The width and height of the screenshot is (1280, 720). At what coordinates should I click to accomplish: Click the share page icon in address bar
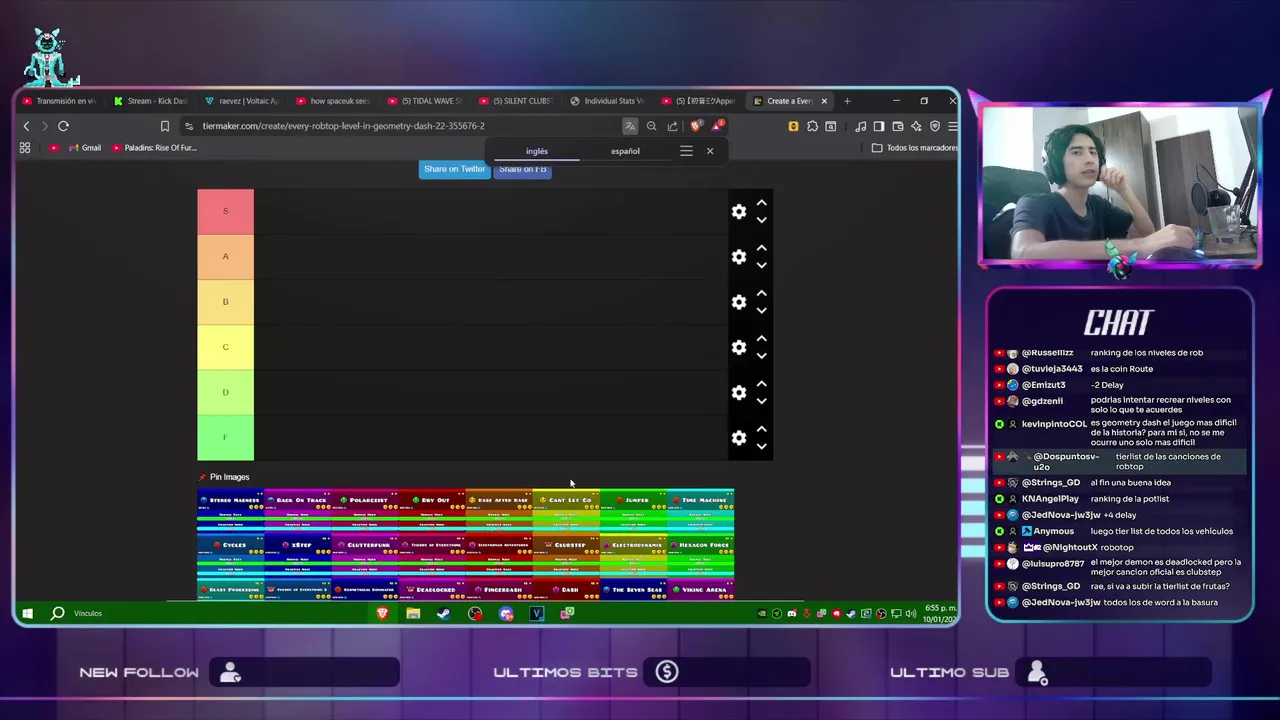pos(673,126)
